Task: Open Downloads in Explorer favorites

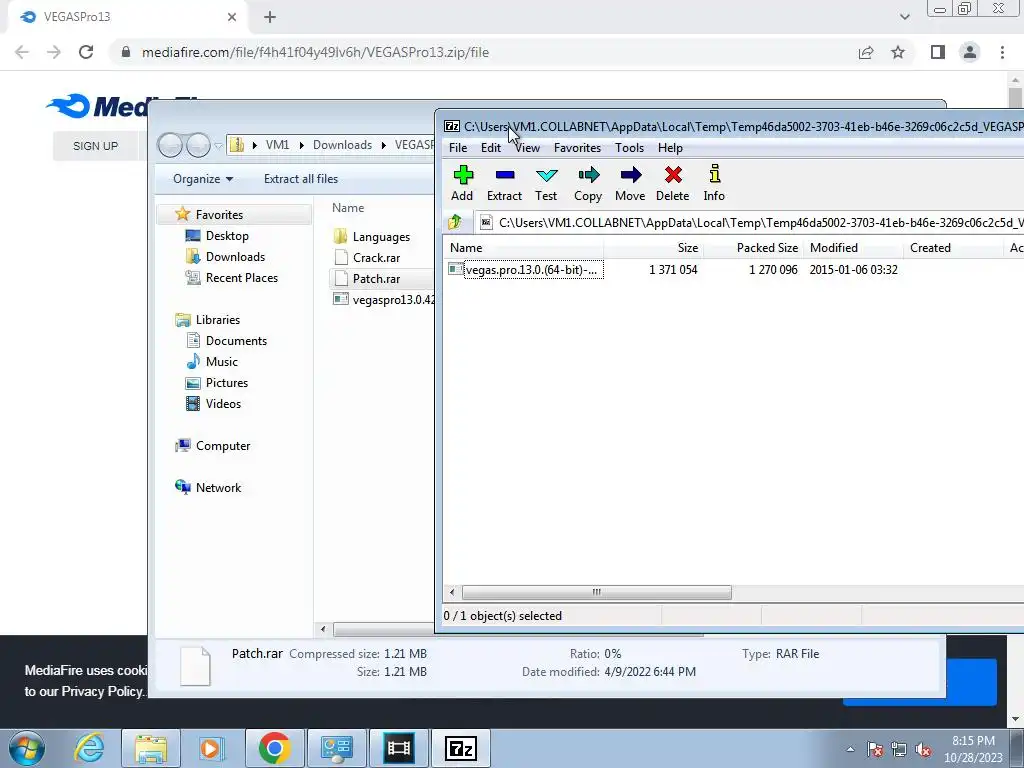Action: point(235,257)
